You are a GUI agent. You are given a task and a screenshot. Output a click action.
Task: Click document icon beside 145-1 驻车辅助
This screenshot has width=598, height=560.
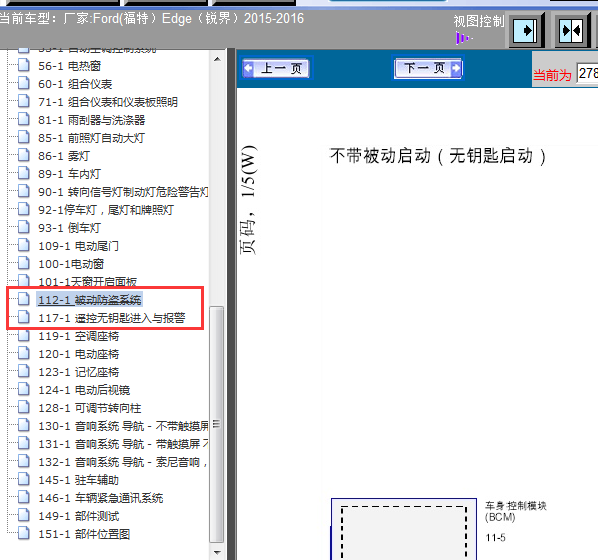tap(24, 479)
